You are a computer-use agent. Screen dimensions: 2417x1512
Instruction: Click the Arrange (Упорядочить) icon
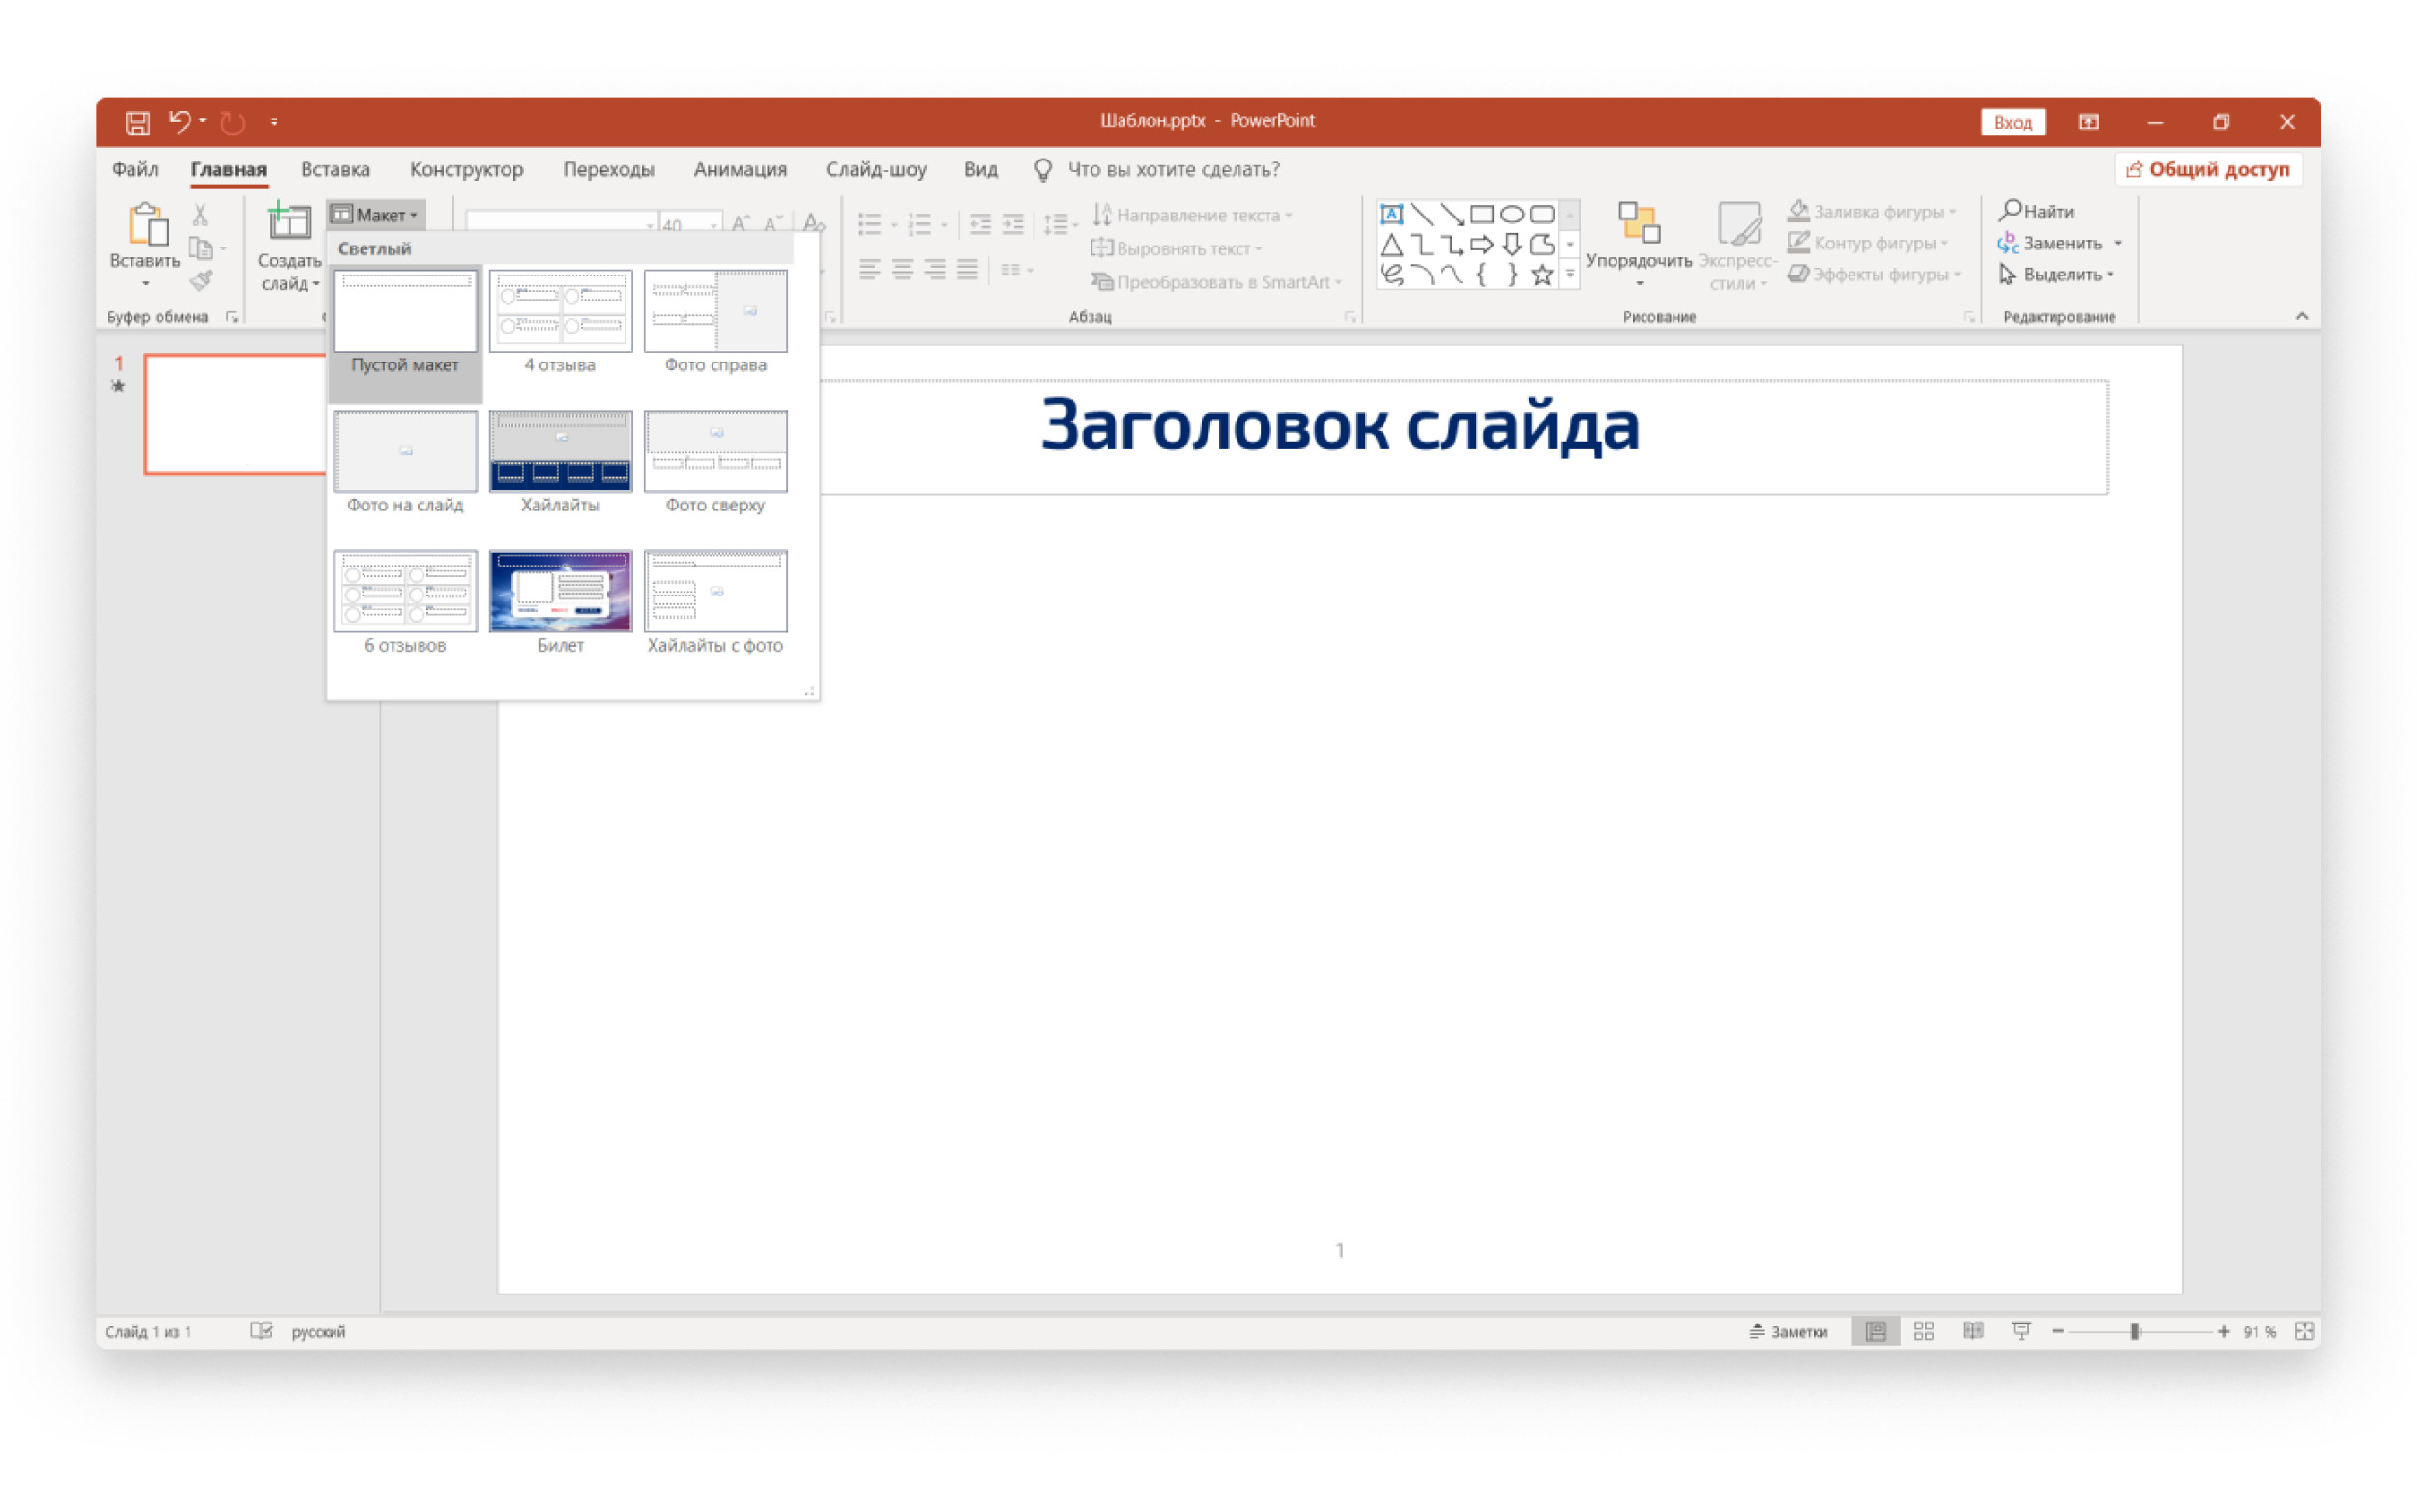coord(1638,222)
